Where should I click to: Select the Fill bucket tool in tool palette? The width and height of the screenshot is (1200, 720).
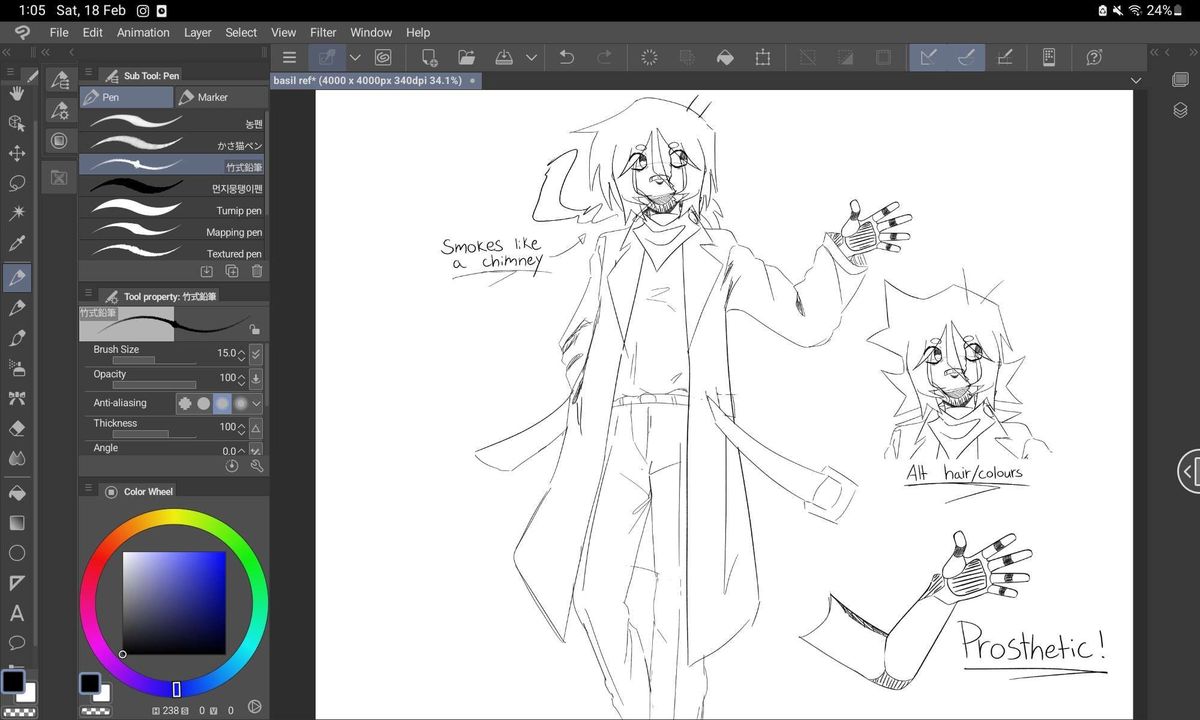17,493
